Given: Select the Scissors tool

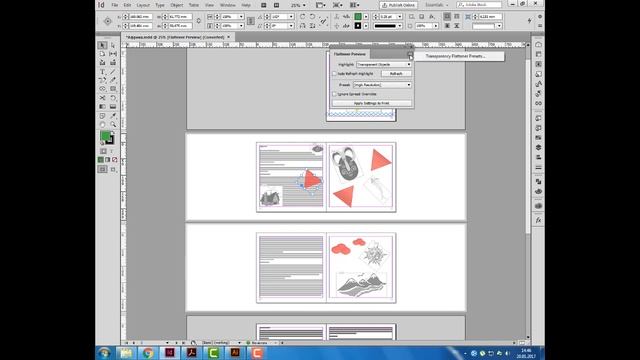Looking at the screenshot, I should coord(102,98).
